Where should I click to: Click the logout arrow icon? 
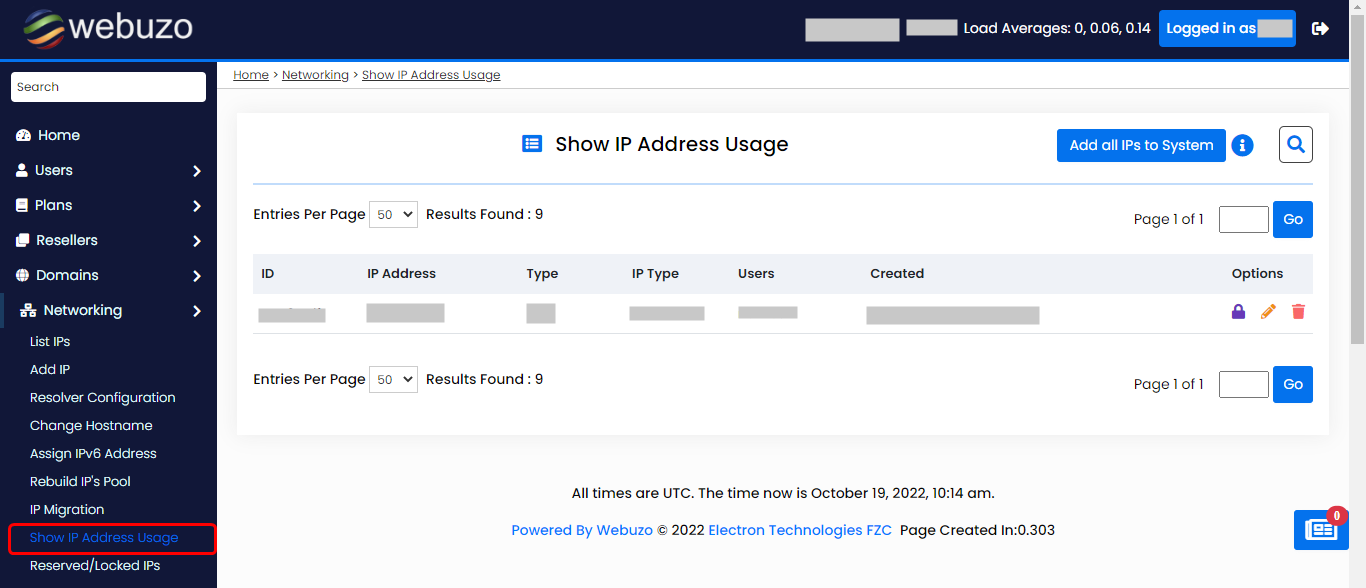pos(1320,29)
